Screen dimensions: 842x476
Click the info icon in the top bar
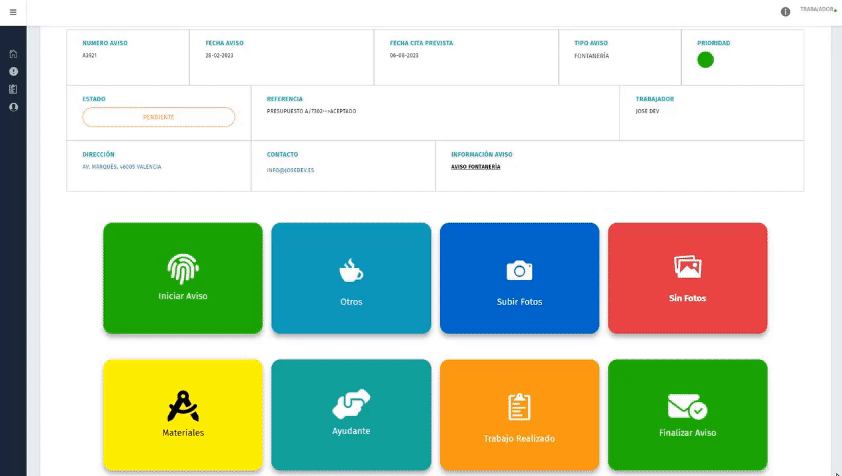pyautogui.click(x=785, y=12)
